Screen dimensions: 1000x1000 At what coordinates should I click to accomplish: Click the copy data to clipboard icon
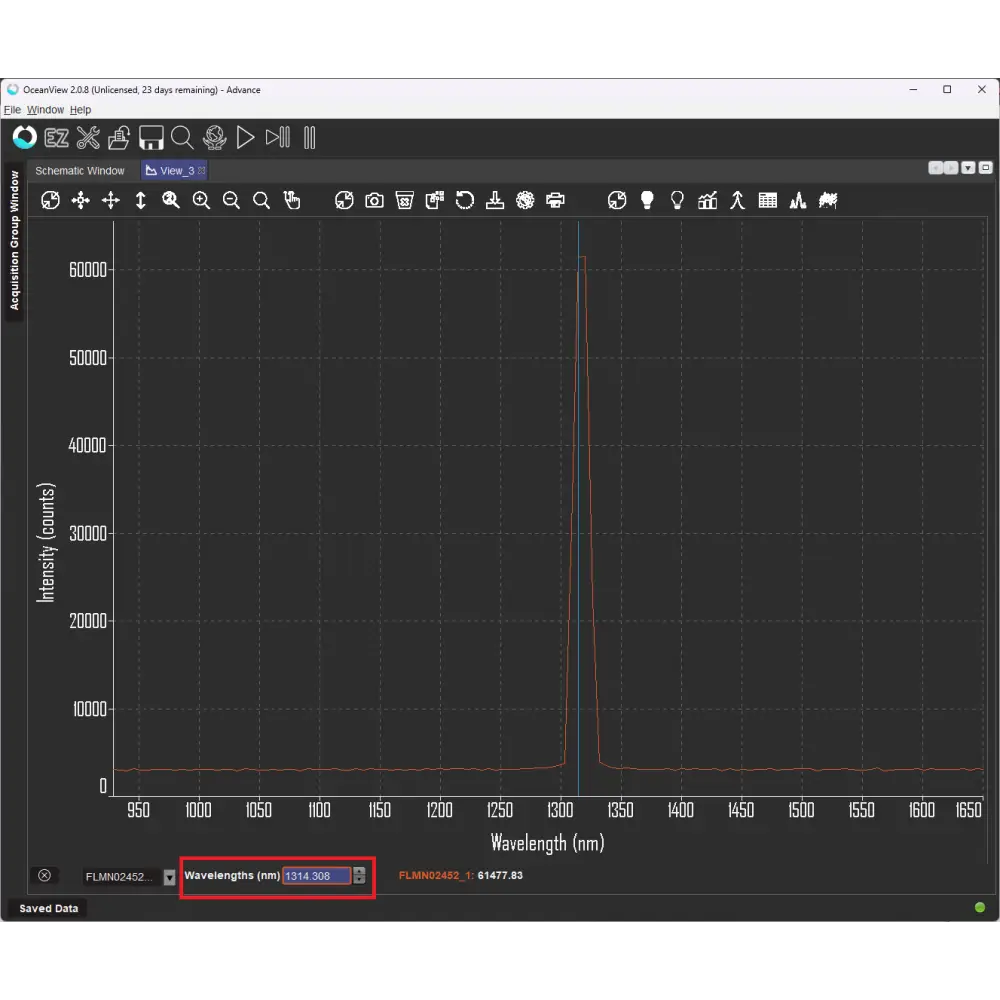coord(435,201)
